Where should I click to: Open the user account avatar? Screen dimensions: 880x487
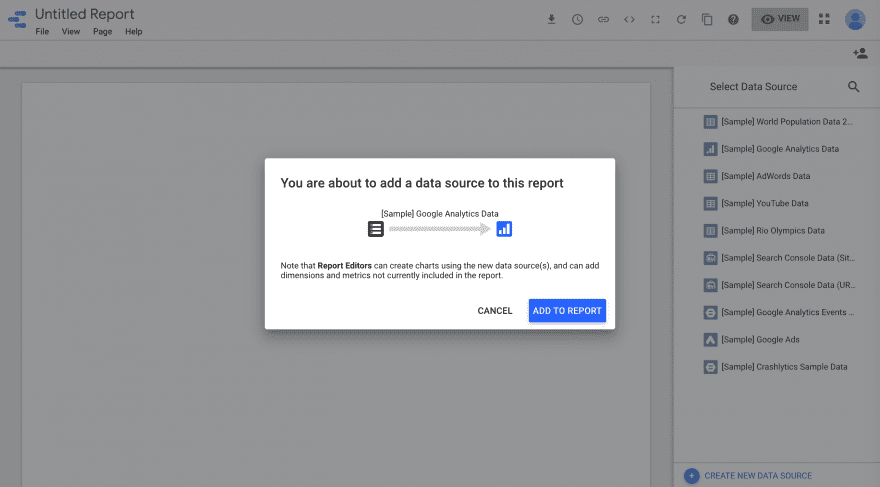coord(855,20)
